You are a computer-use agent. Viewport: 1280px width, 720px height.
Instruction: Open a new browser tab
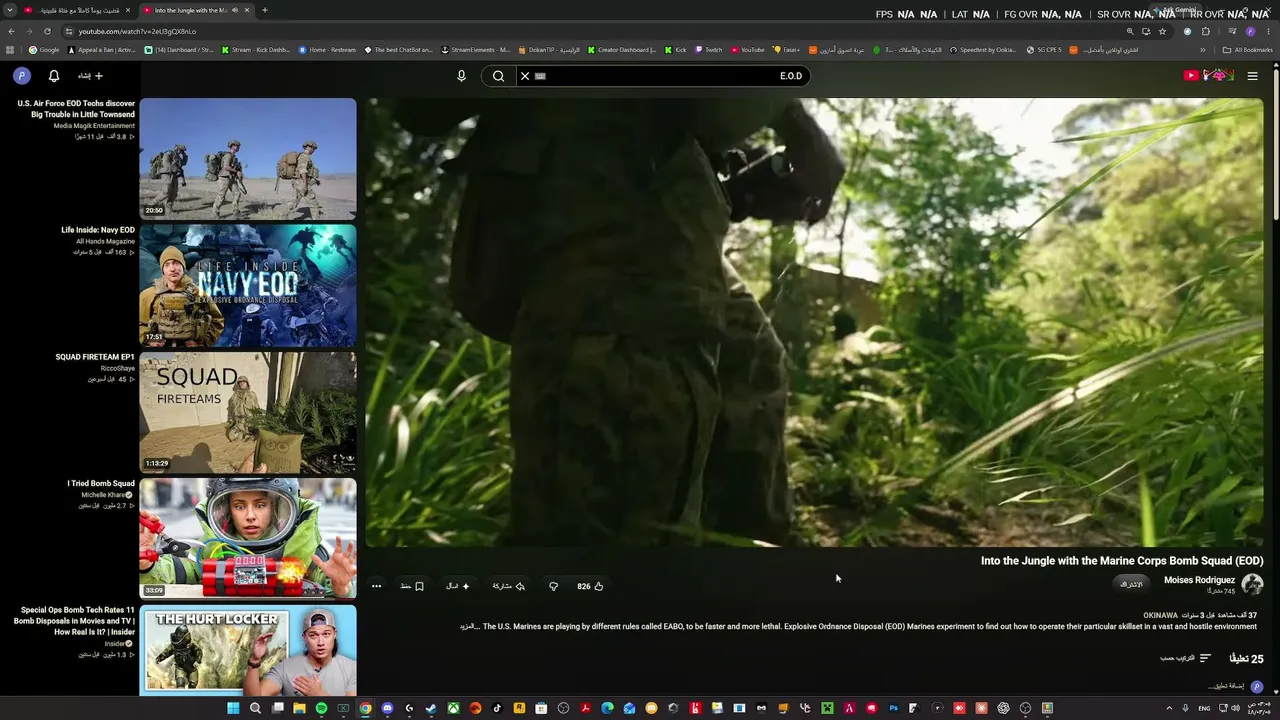tap(265, 10)
